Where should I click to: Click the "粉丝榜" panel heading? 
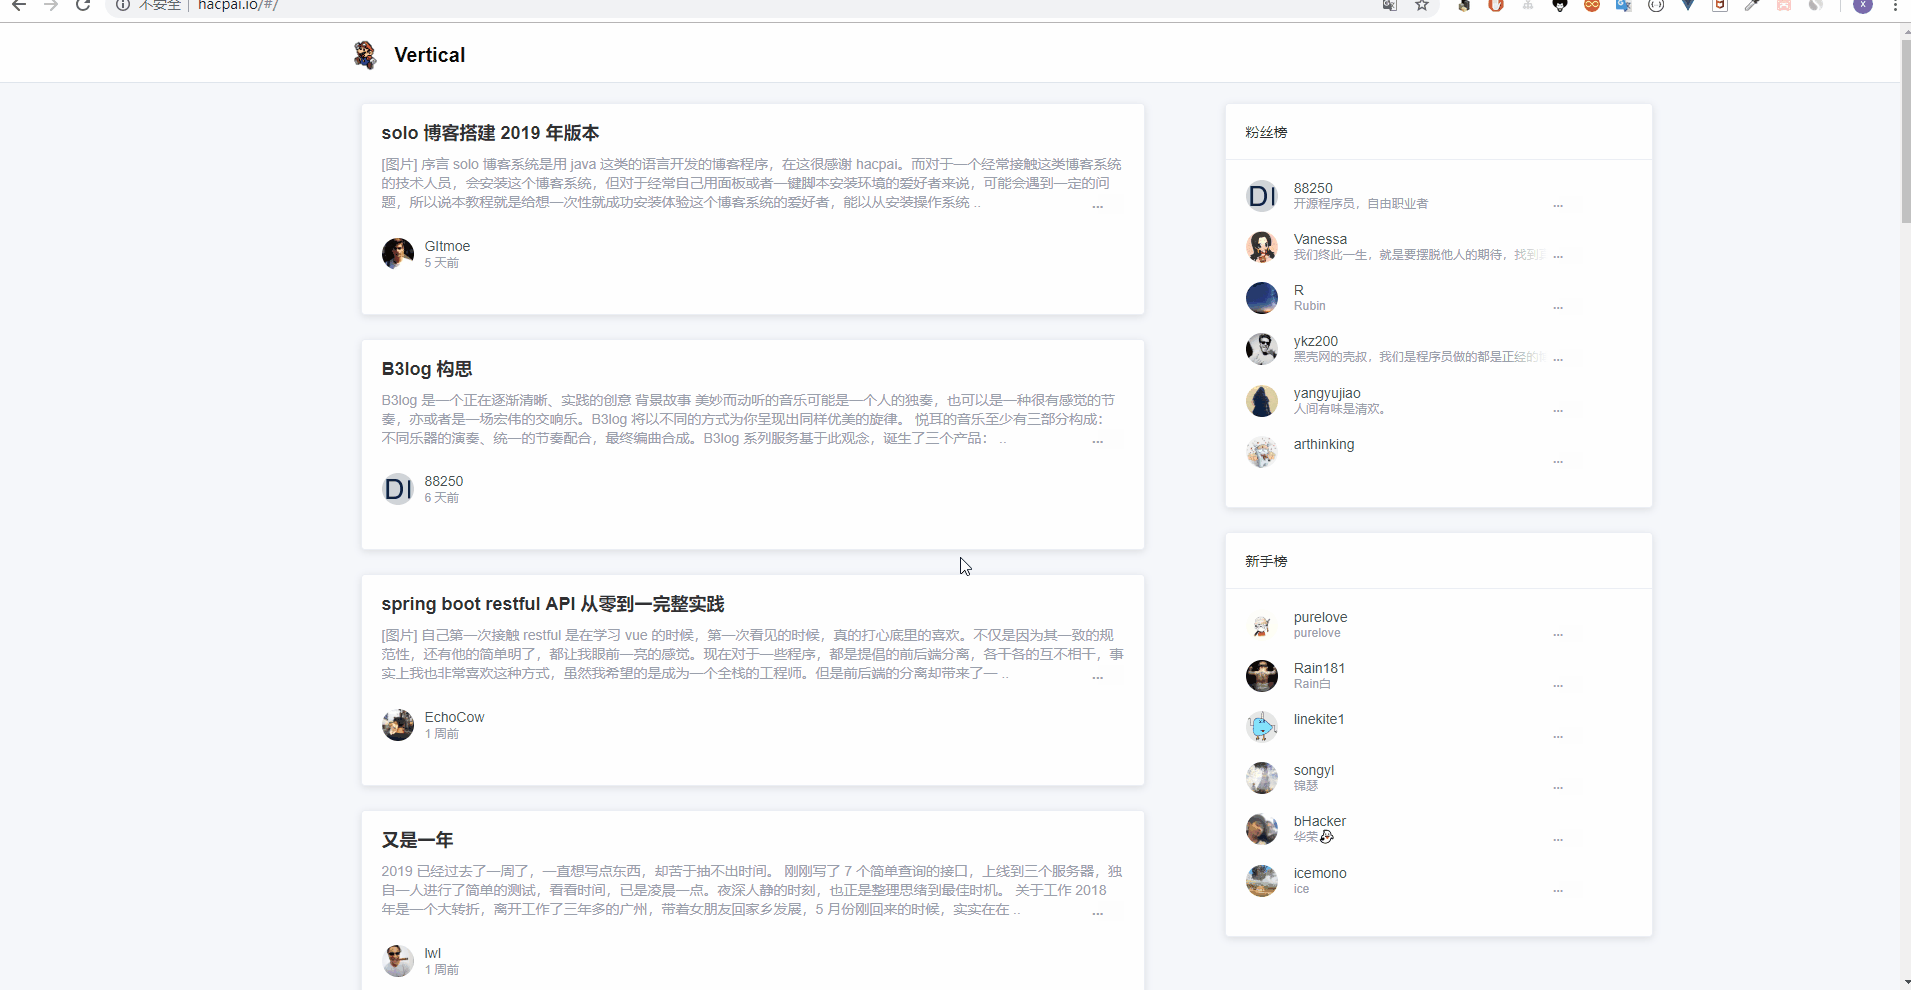tap(1266, 132)
